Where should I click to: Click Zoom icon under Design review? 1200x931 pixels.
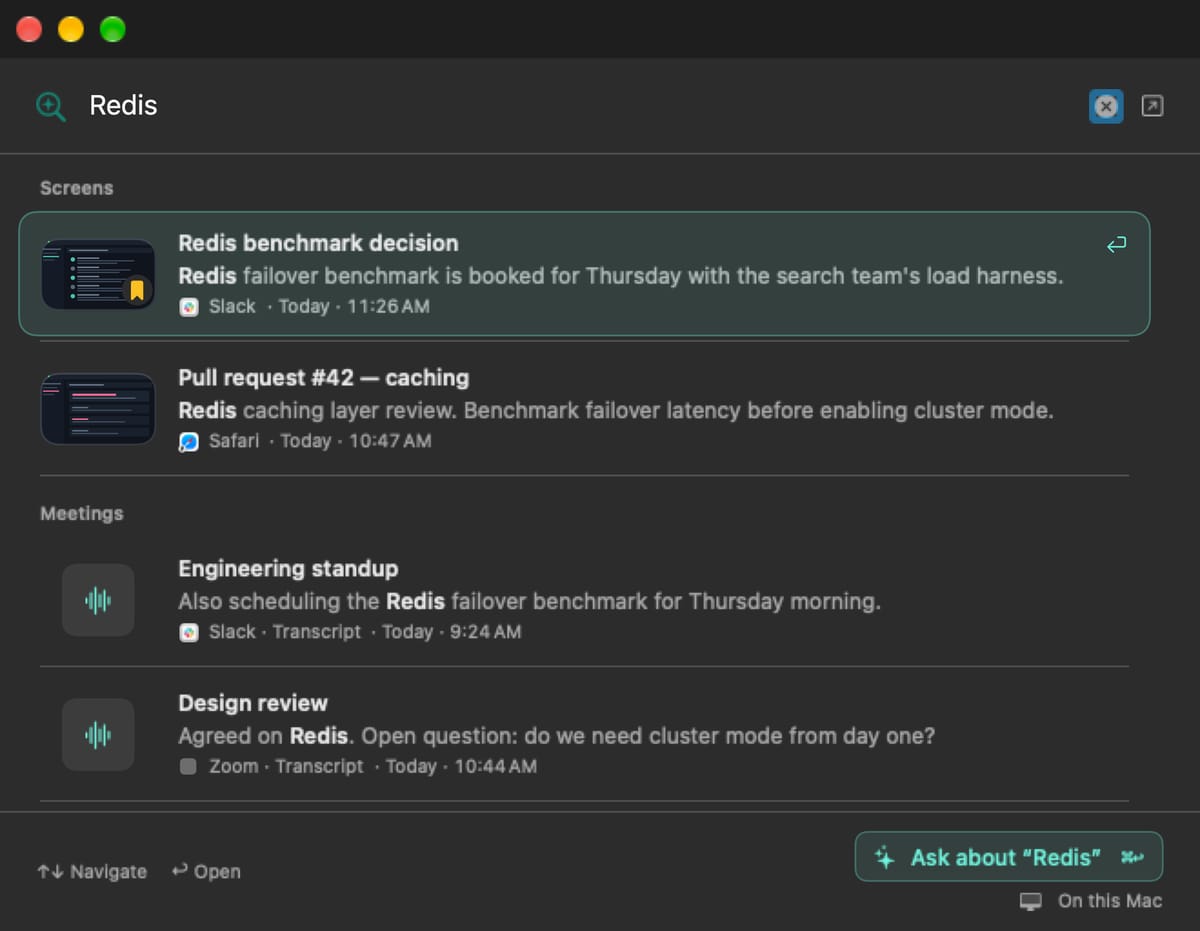(x=189, y=767)
